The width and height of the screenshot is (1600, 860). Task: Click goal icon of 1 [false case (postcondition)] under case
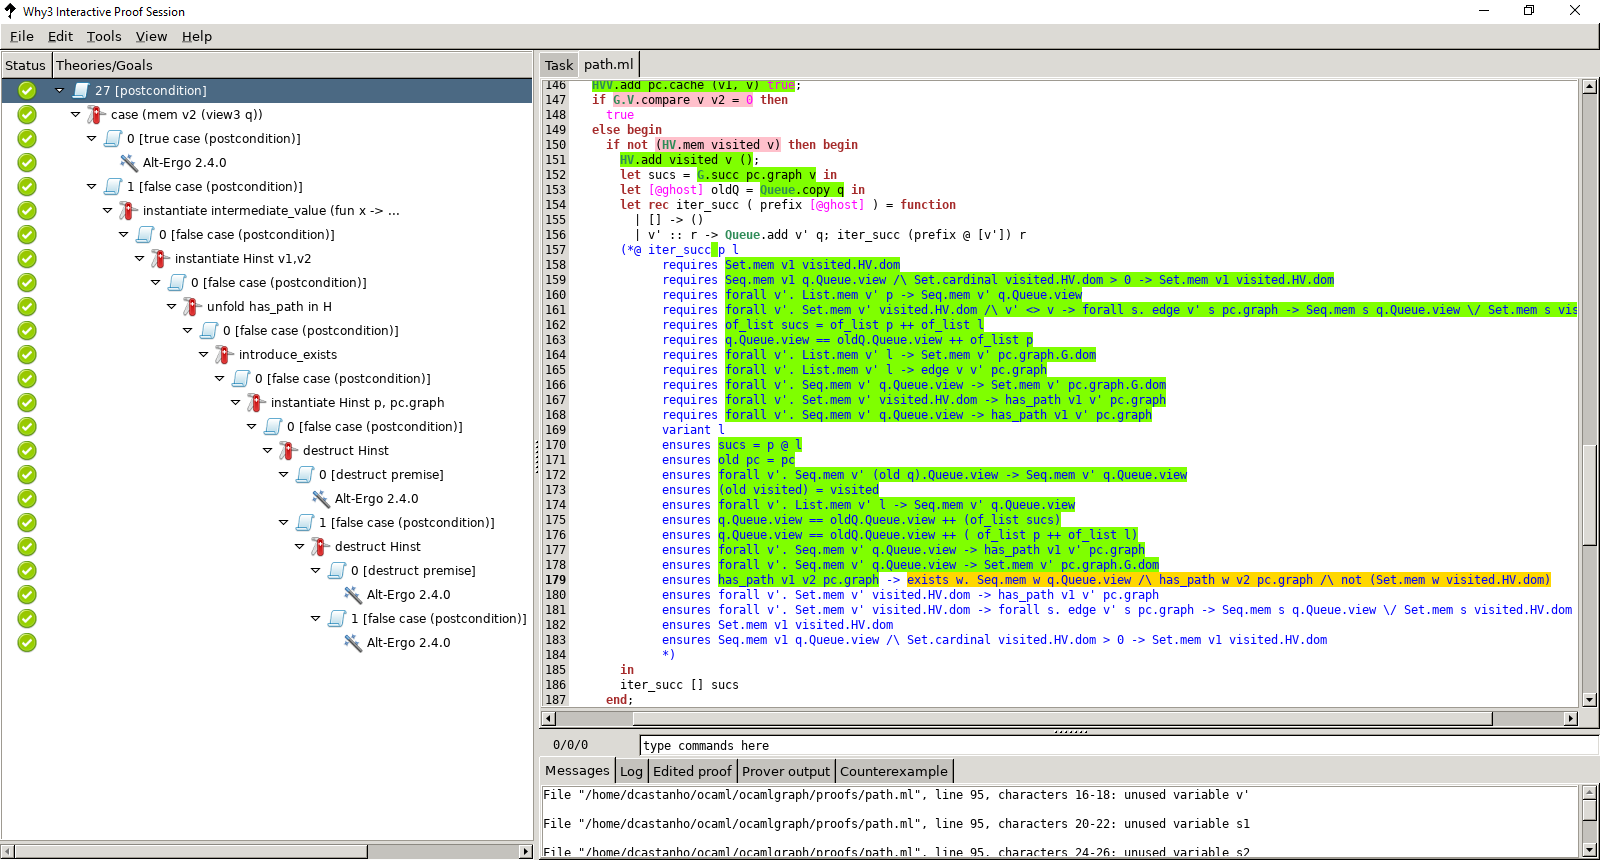(x=113, y=186)
